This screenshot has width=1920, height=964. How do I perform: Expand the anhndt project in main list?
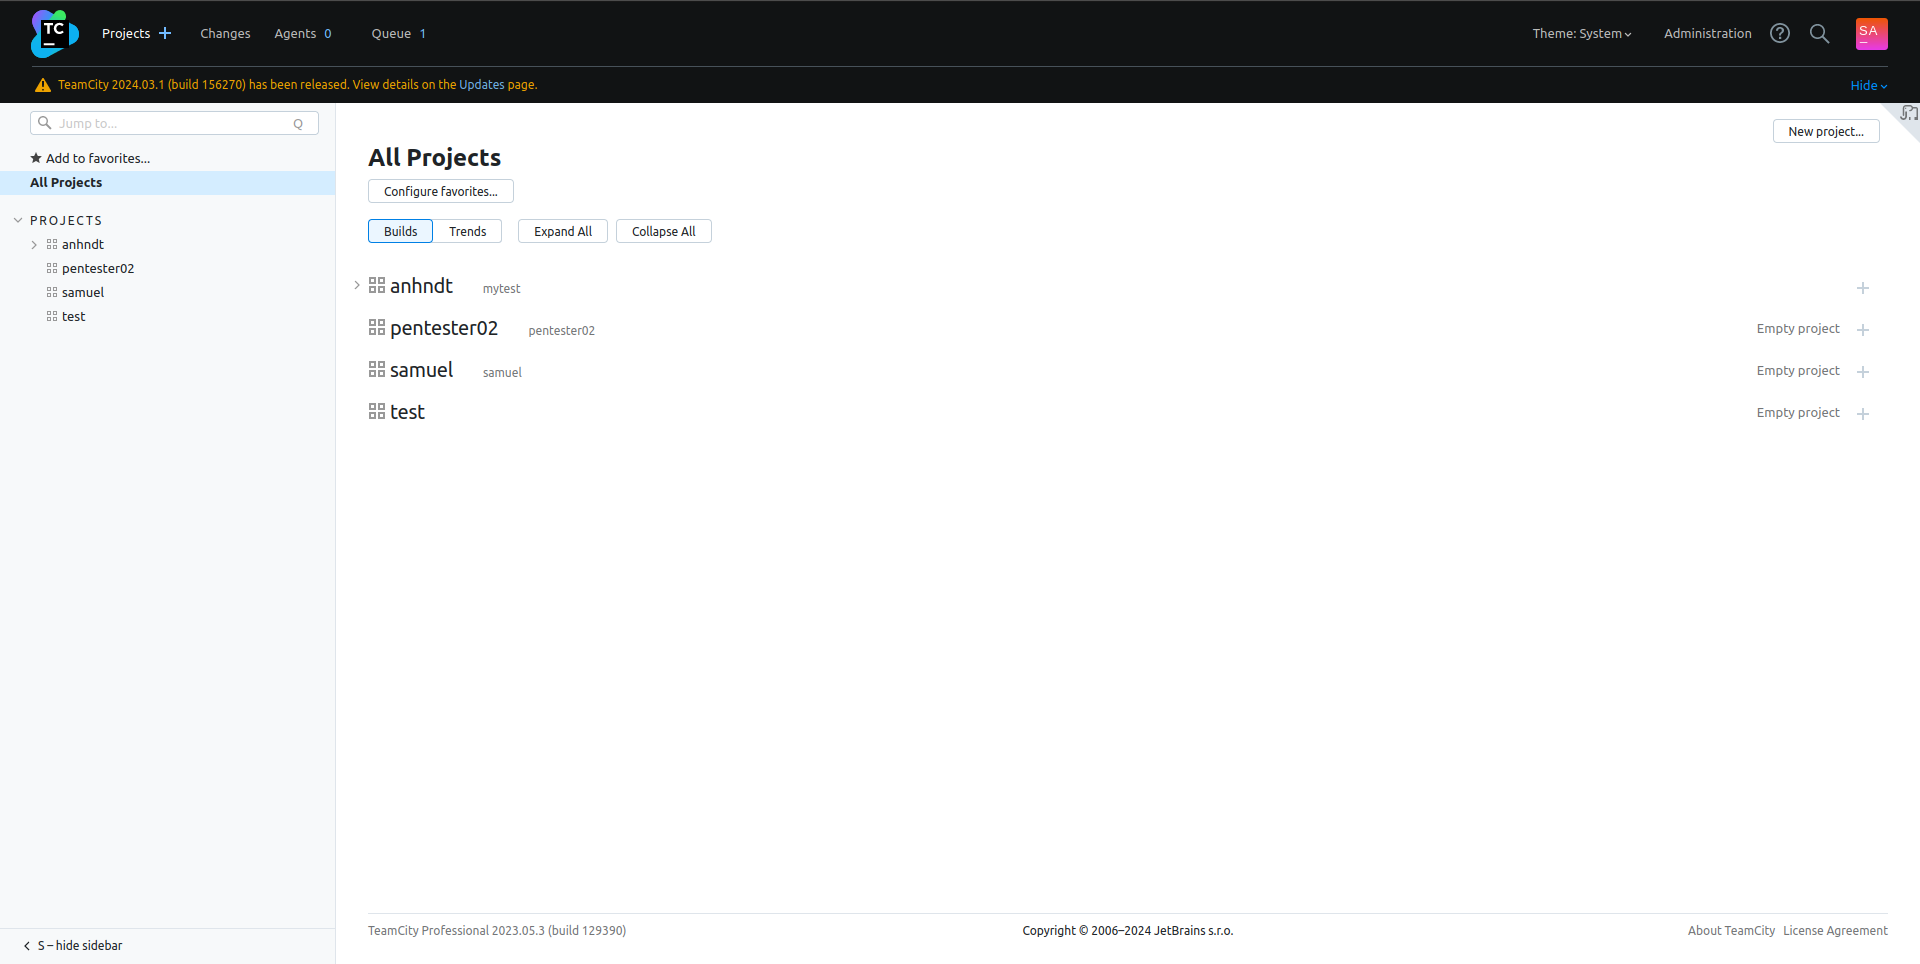[357, 285]
